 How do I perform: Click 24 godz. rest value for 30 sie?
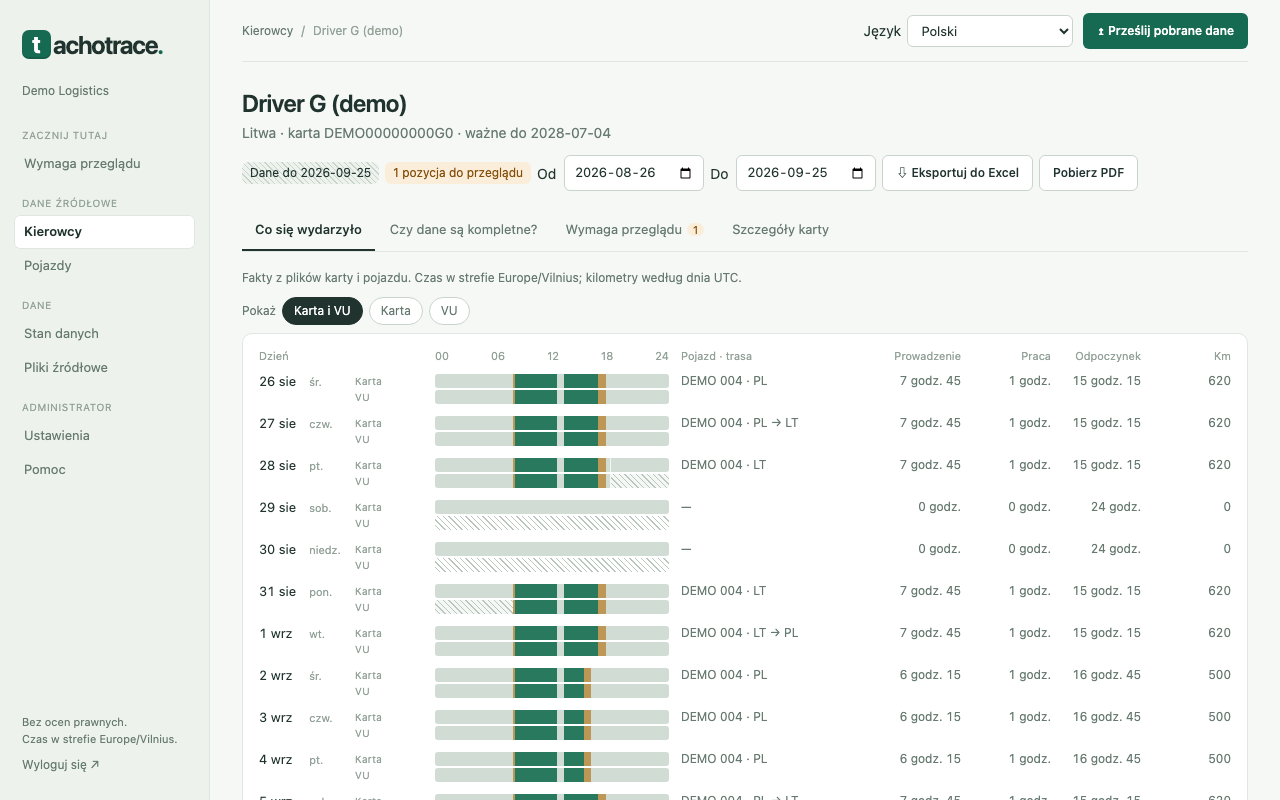[x=1116, y=549]
